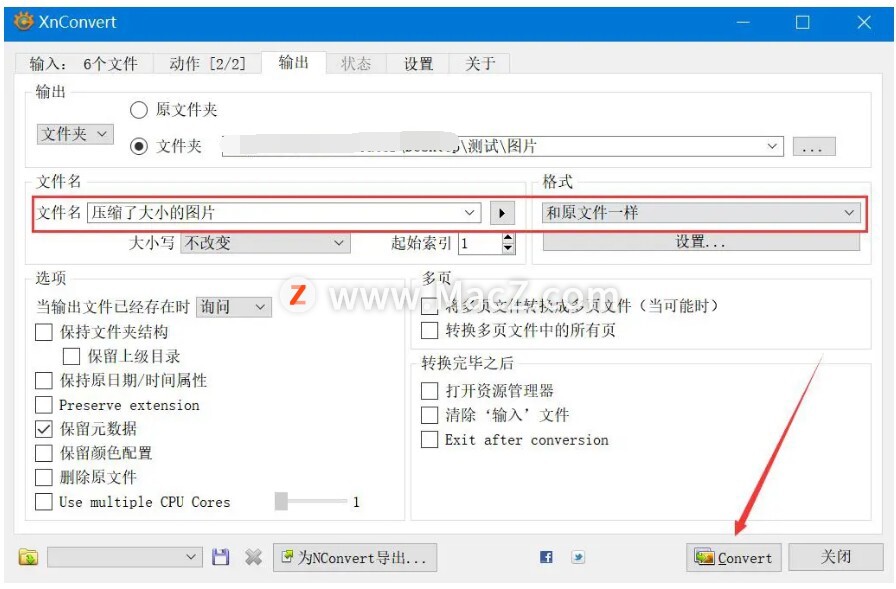896x589 pixels.
Task: Select the 原文件夹 radio button
Action: pyautogui.click(x=139, y=110)
